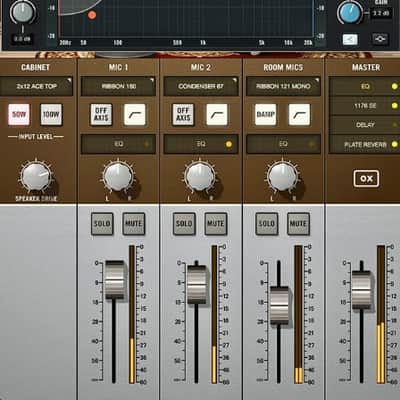Image resolution: width=400 pixels, height=400 pixels.
Task: Click the Mic 1 pan knob
Action: tap(118, 176)
